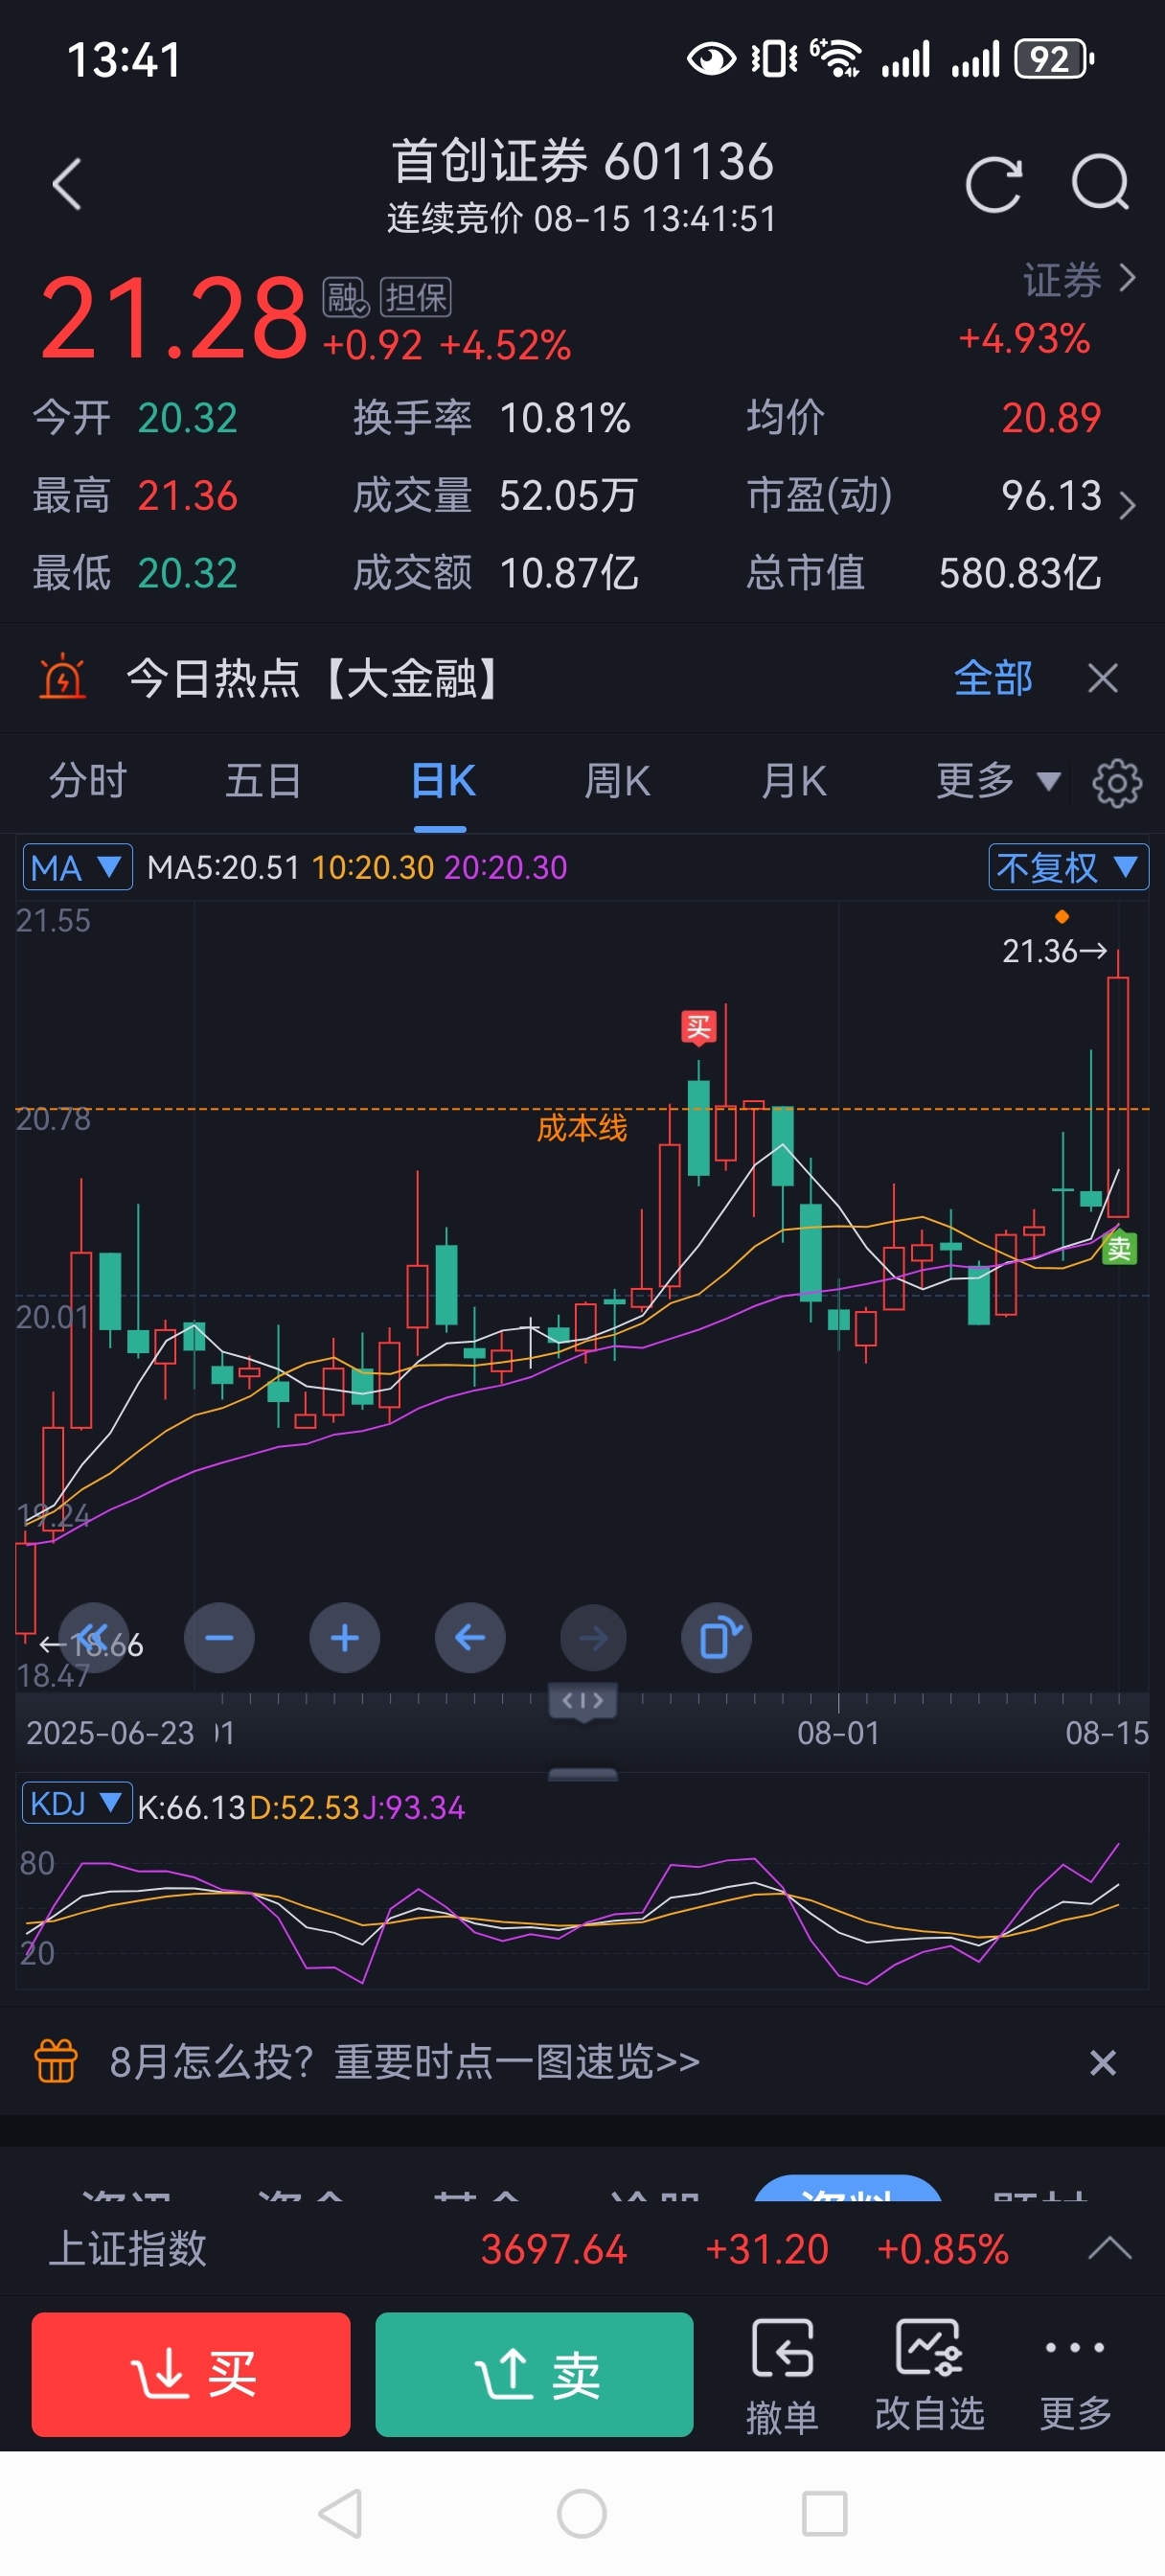This screenshot has height=2576, width=1165.
Task: Tap the 上证指数 label
Action: (x=127, y=2249)
